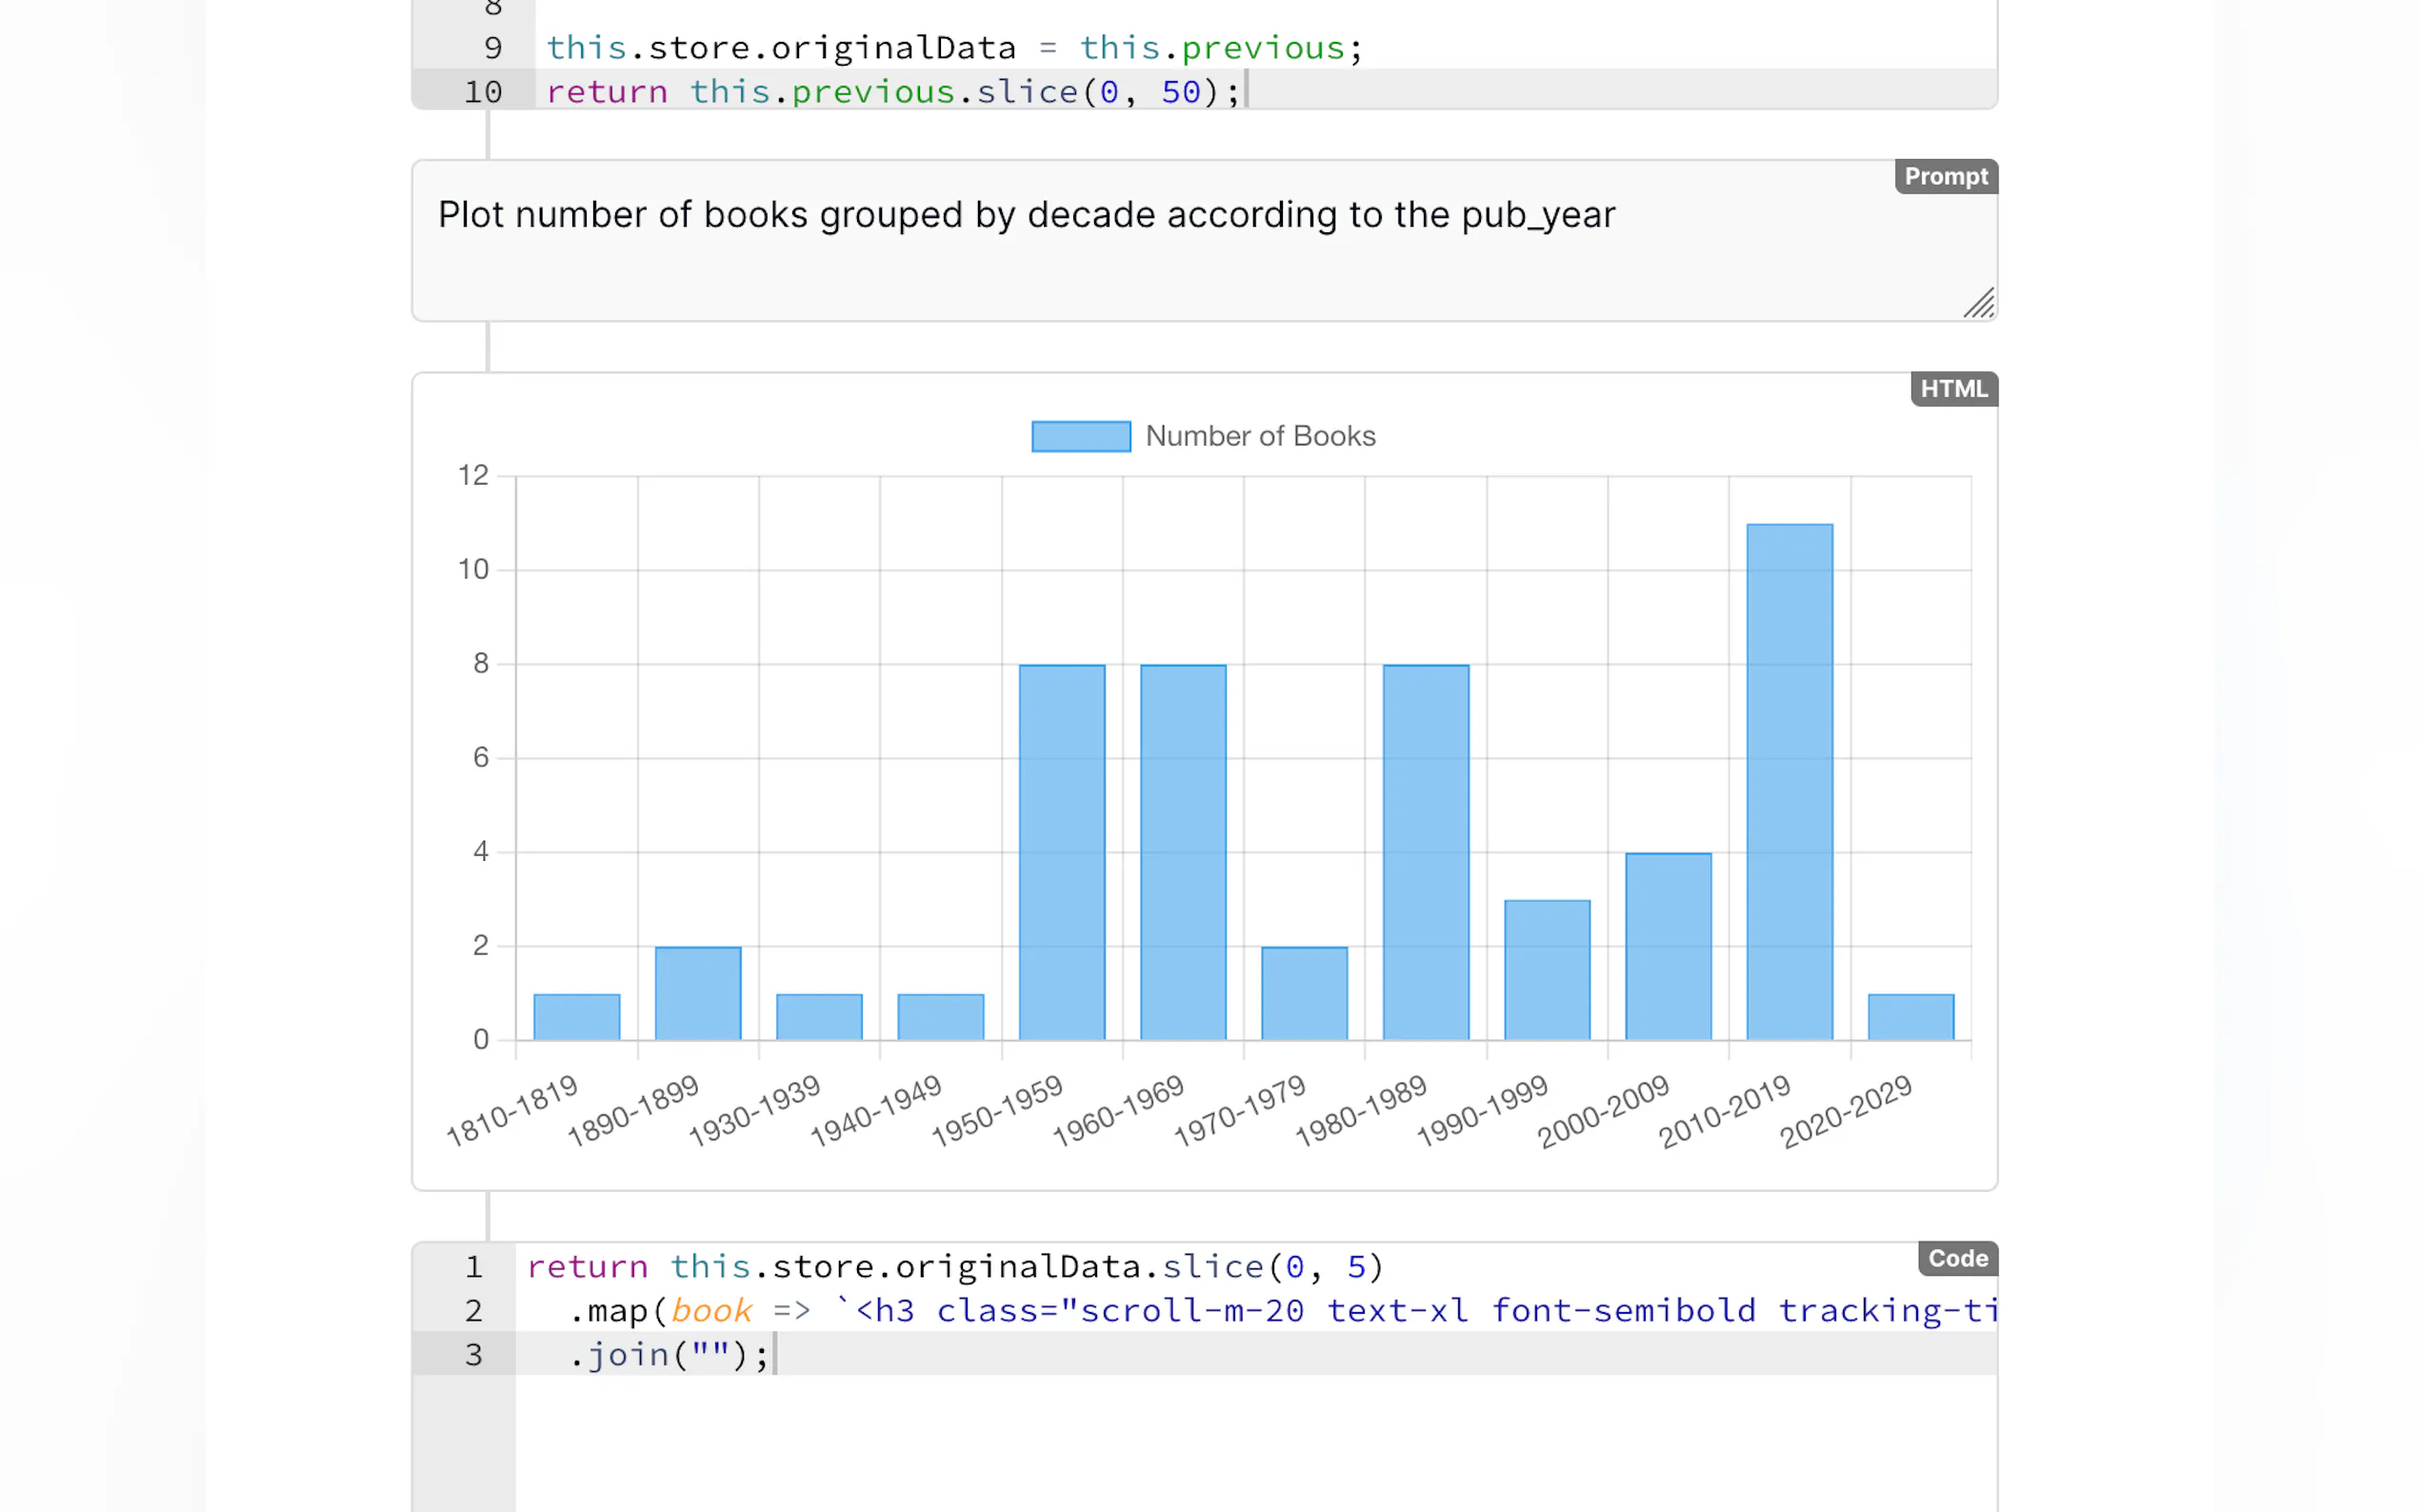
Task: Click the Number of Books legend label
Action: coord(1259,436)
